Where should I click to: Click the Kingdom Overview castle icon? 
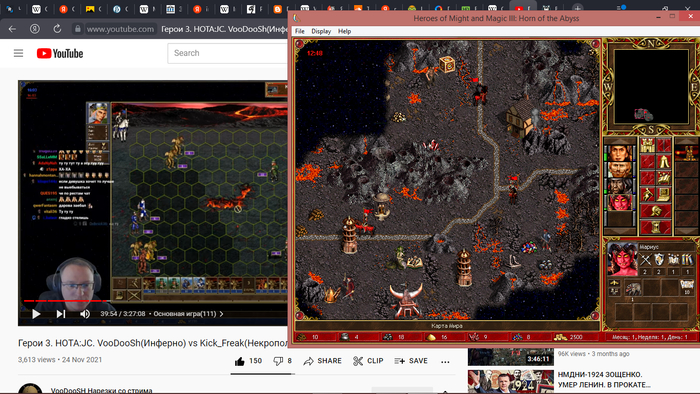click(x=647, y=145)
